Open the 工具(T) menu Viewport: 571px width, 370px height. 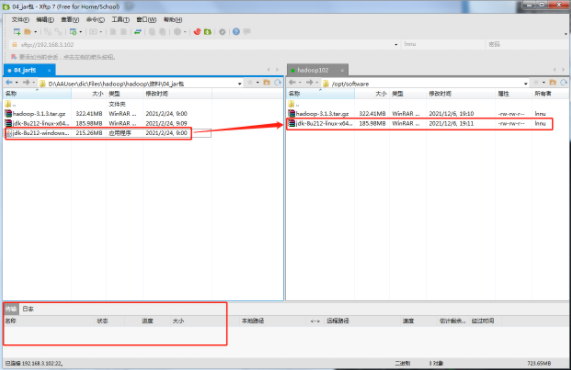[x=120, y=19]
